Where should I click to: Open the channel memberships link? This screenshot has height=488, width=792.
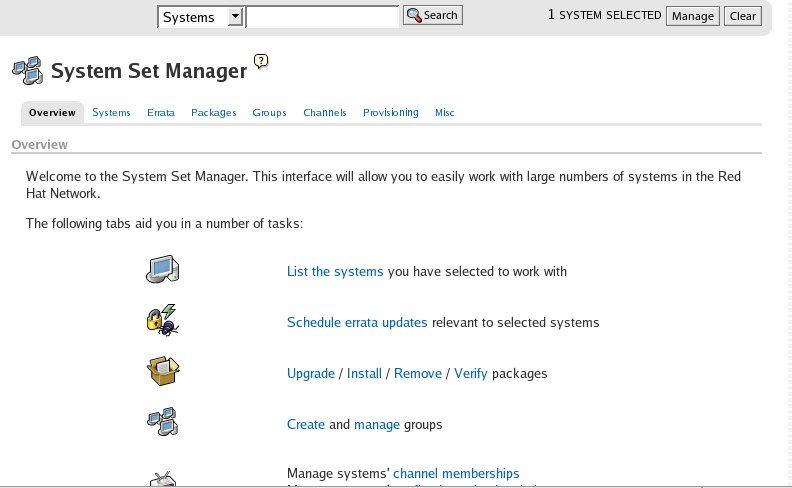coord(456,473)
